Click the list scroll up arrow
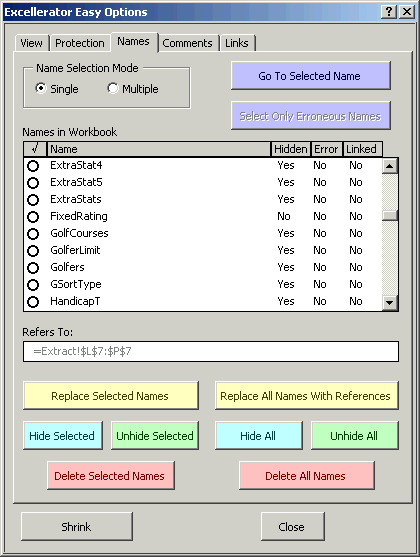 click(x=390, y=166)
